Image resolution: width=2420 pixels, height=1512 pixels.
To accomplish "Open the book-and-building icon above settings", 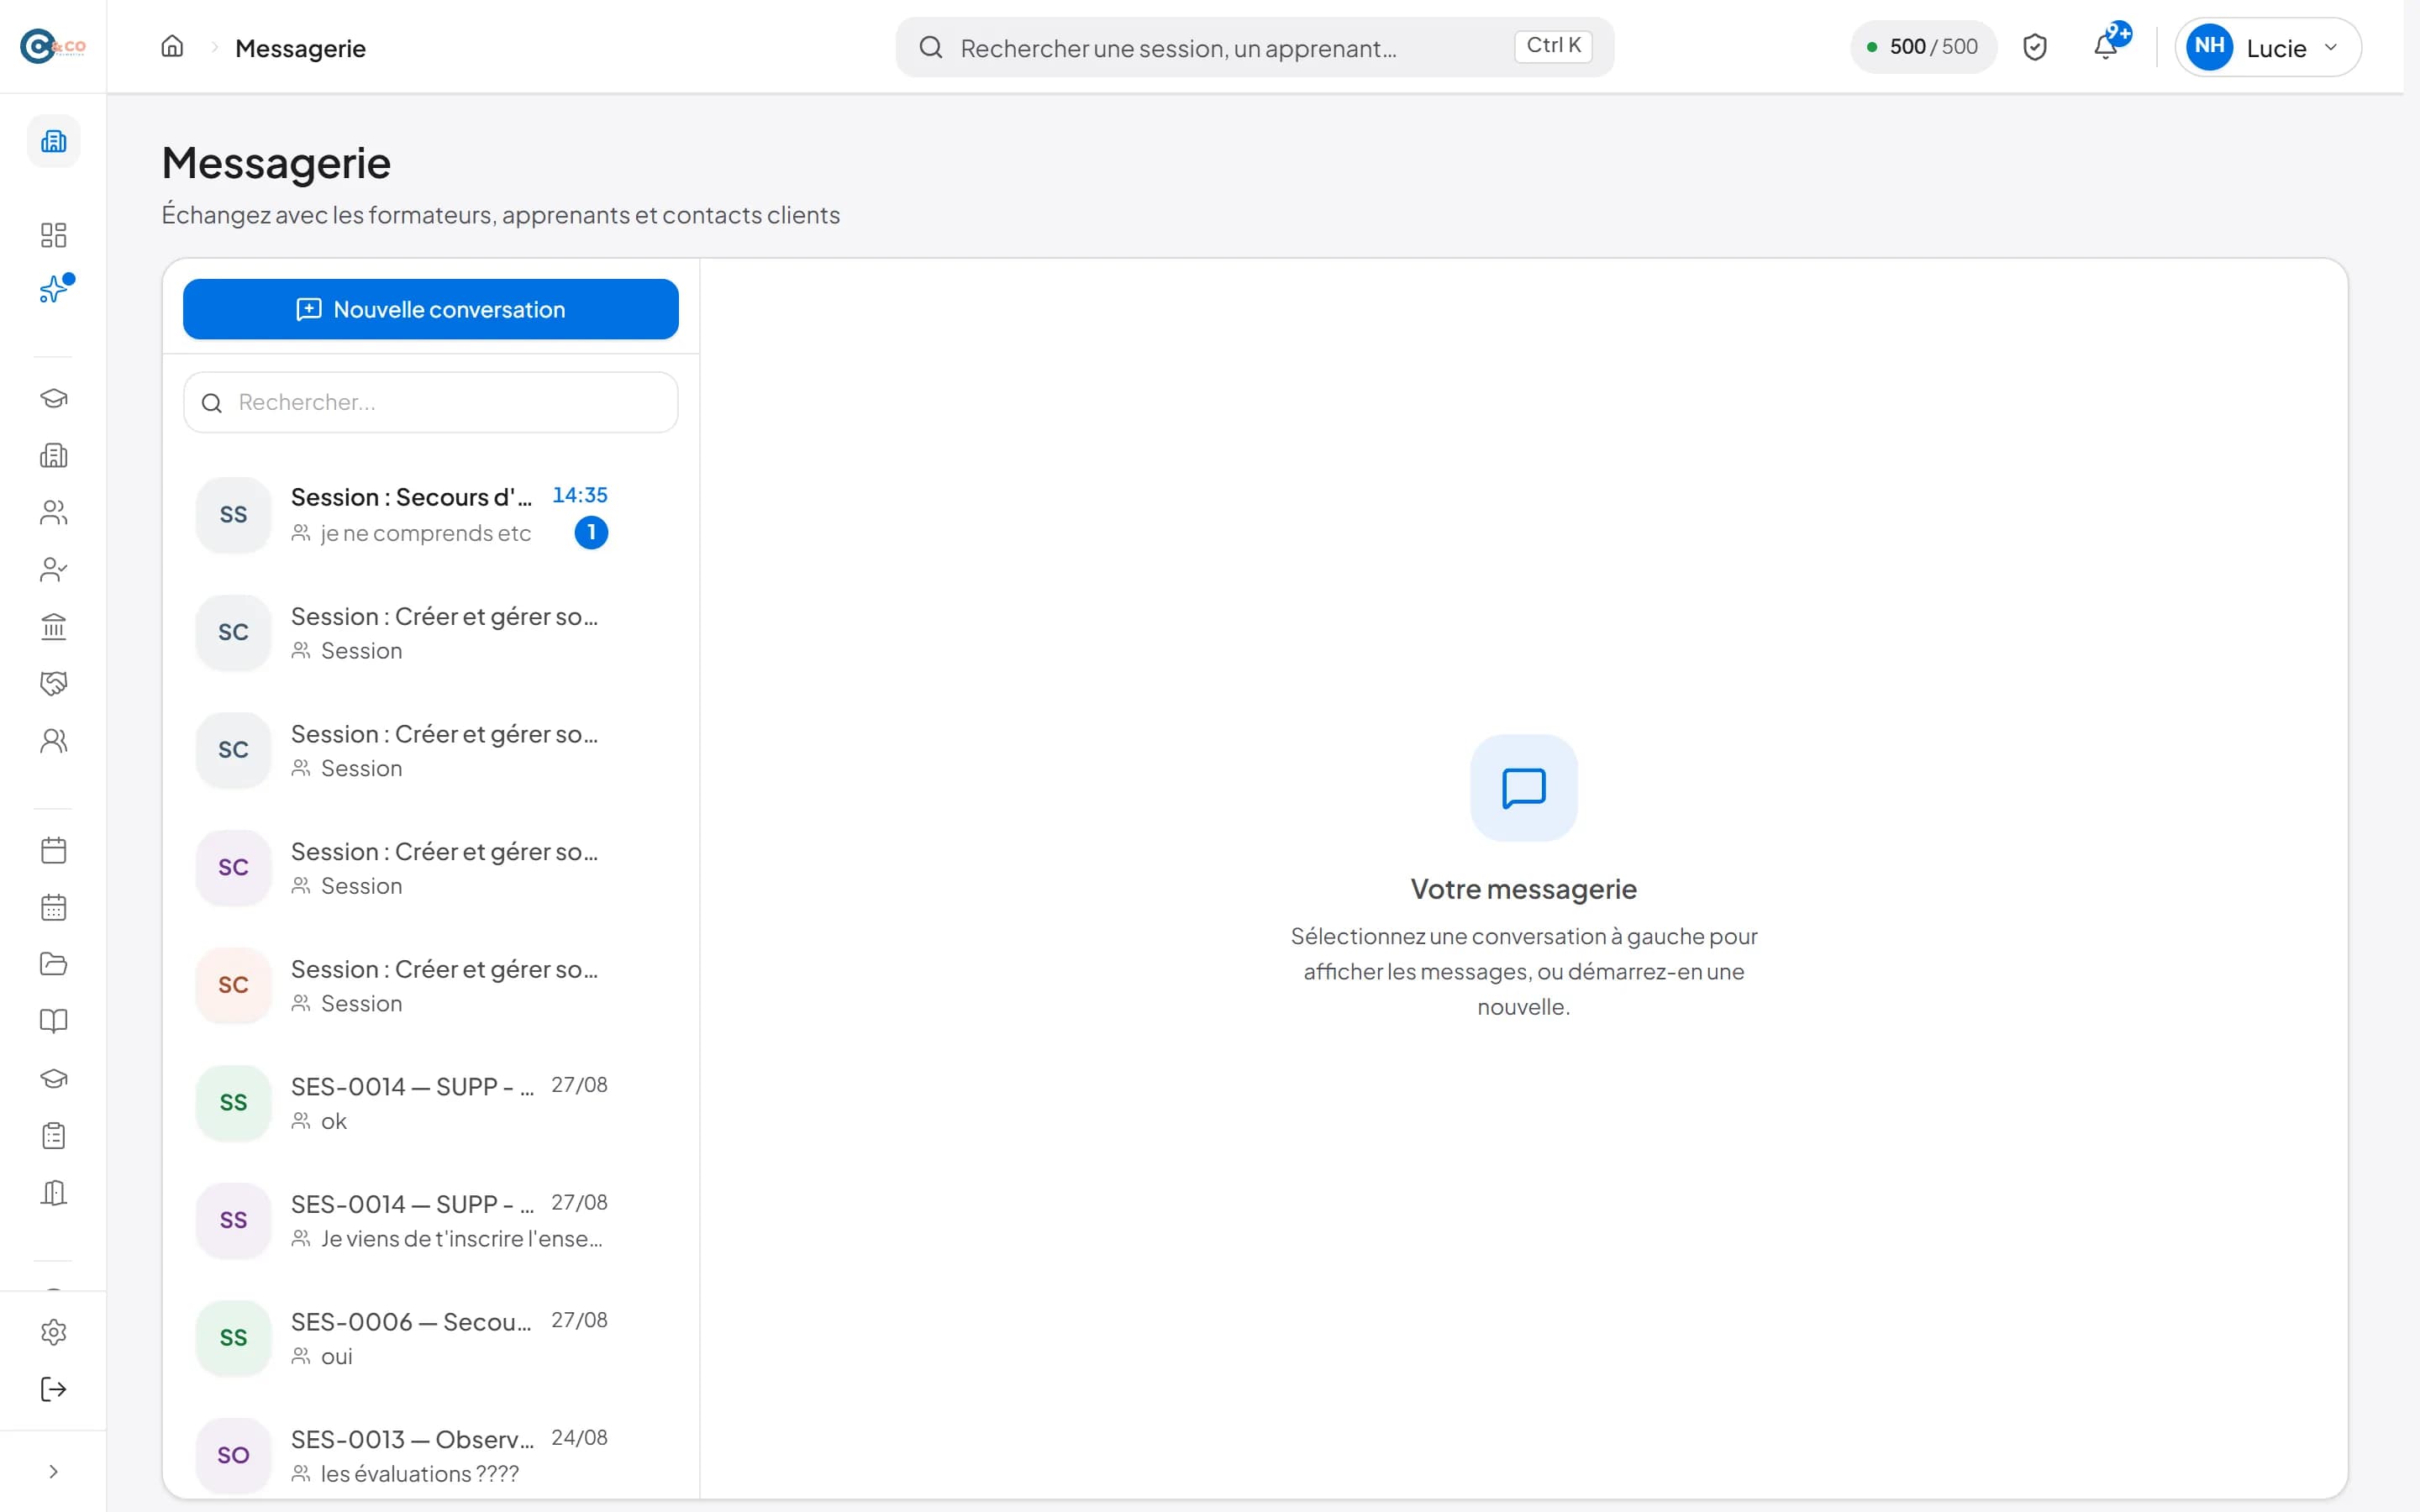I will (x=54, y=1193).
